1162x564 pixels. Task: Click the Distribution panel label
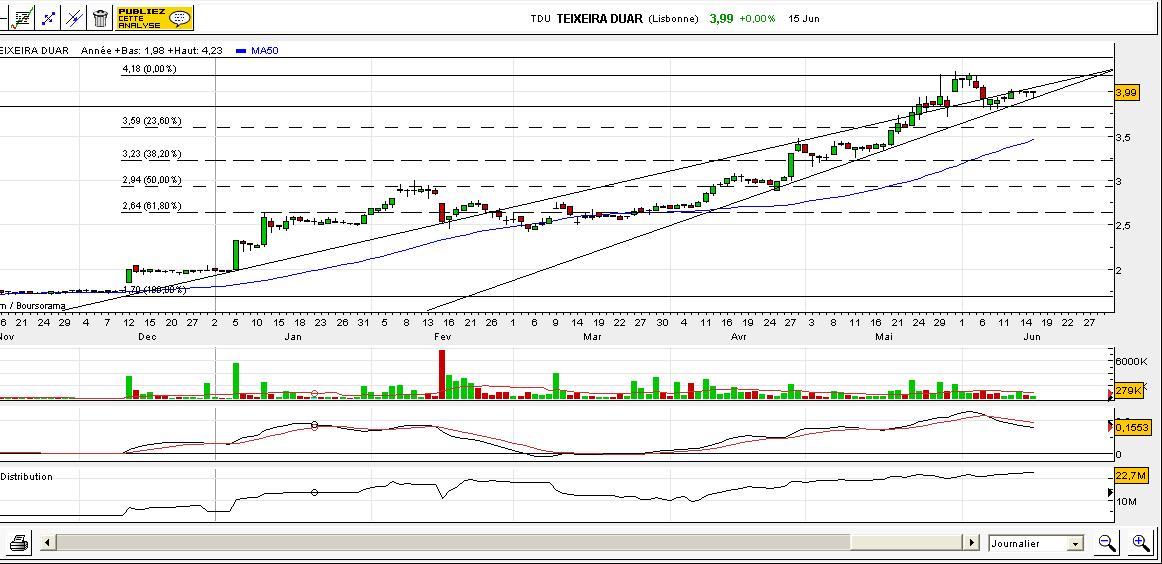tap(27, 477)
